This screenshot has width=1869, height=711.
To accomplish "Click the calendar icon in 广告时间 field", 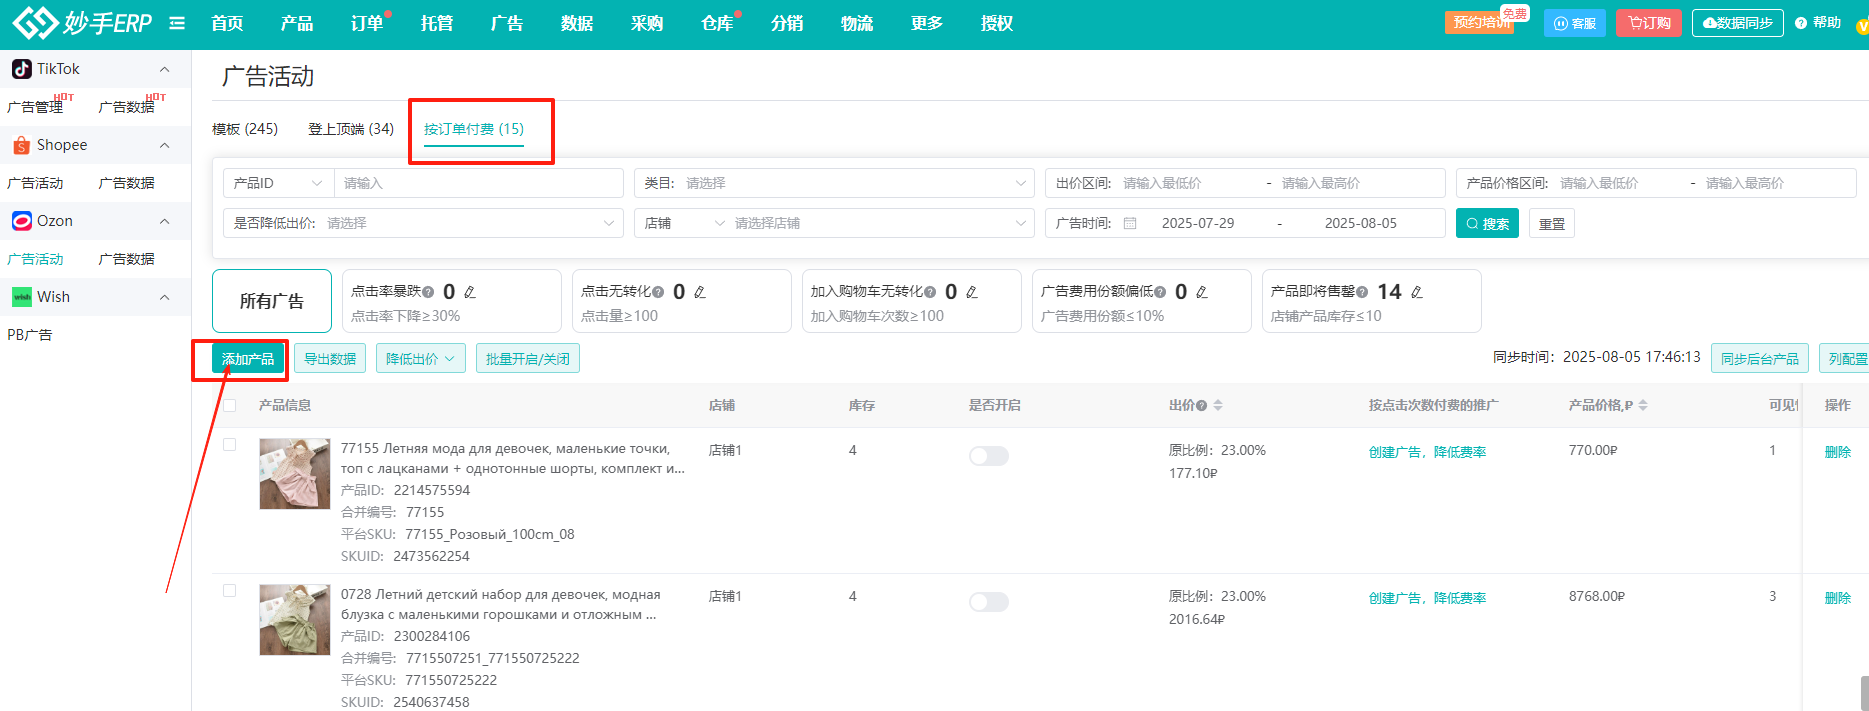I will pyautogui.click(x=1130, y=223).
